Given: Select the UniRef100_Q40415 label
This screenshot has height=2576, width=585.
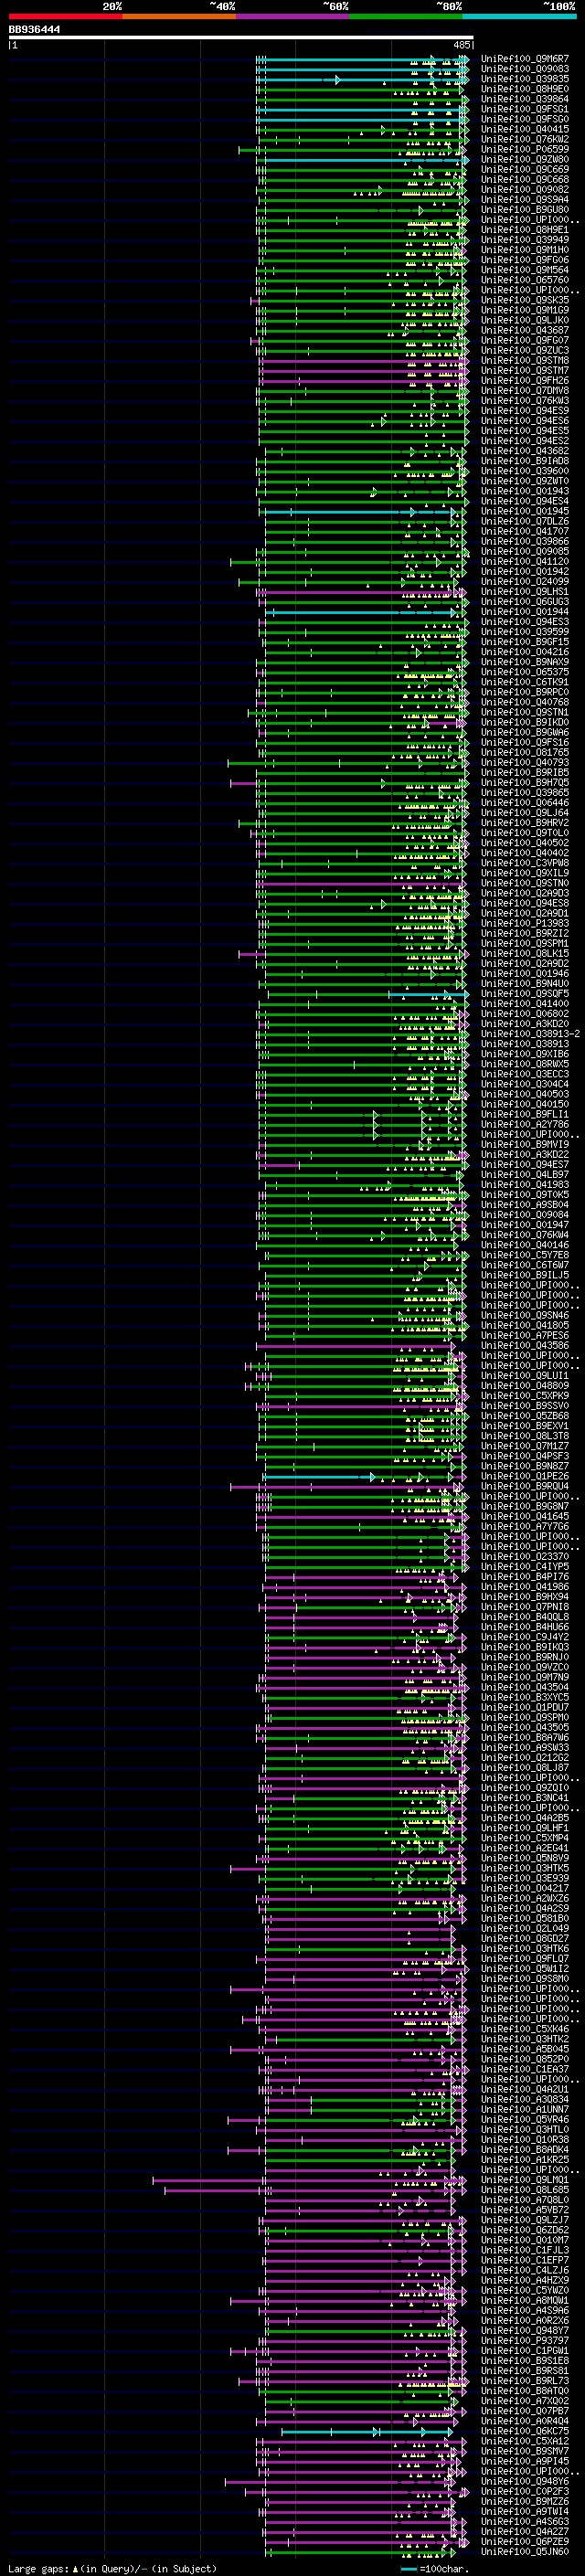Looking at the screenshot, I should pos(525,129).
